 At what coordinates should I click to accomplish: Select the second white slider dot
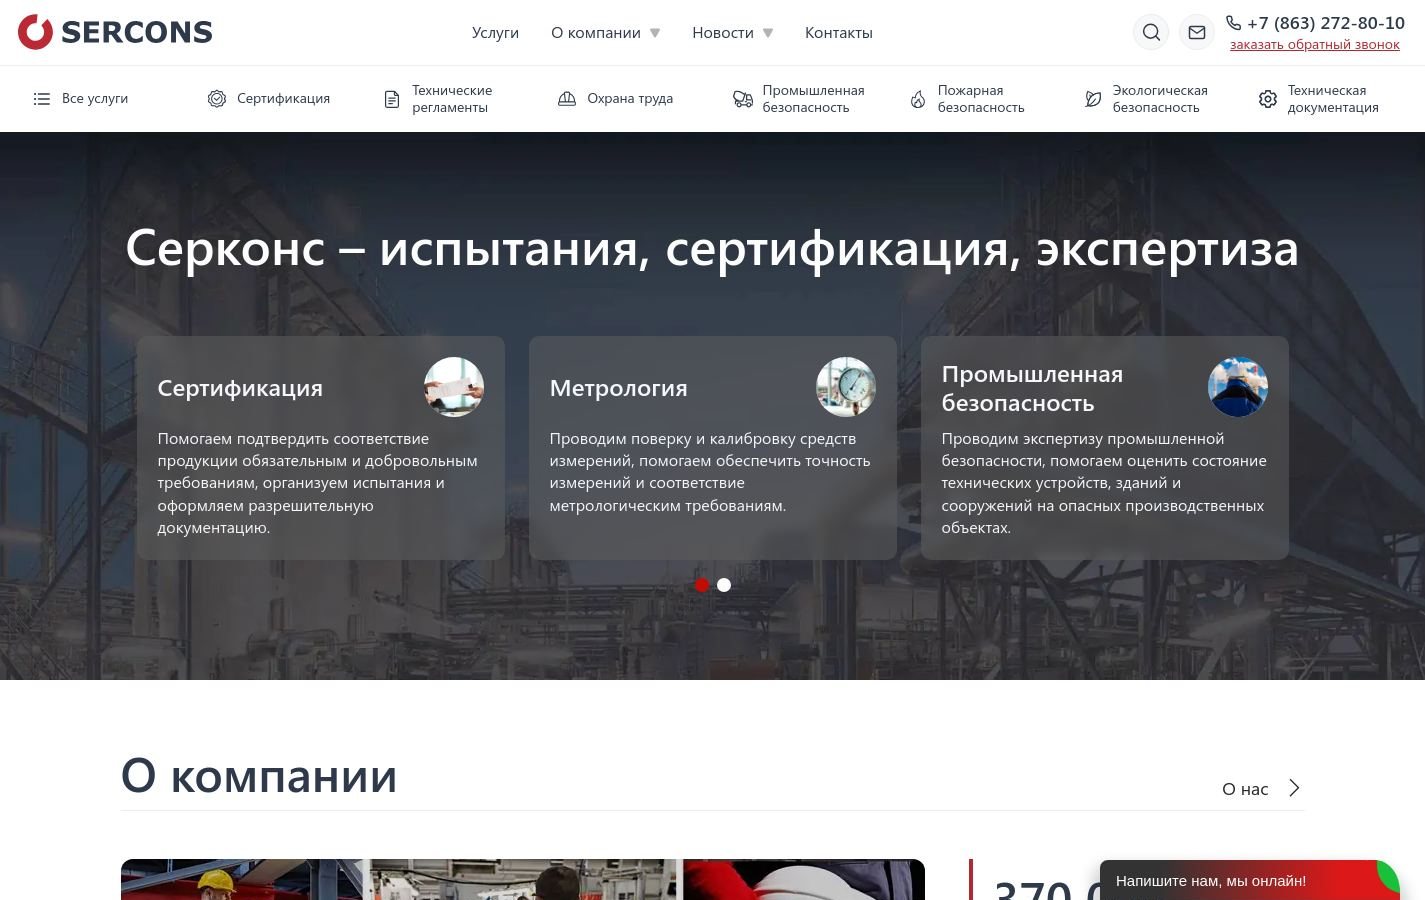coord(724,585)
